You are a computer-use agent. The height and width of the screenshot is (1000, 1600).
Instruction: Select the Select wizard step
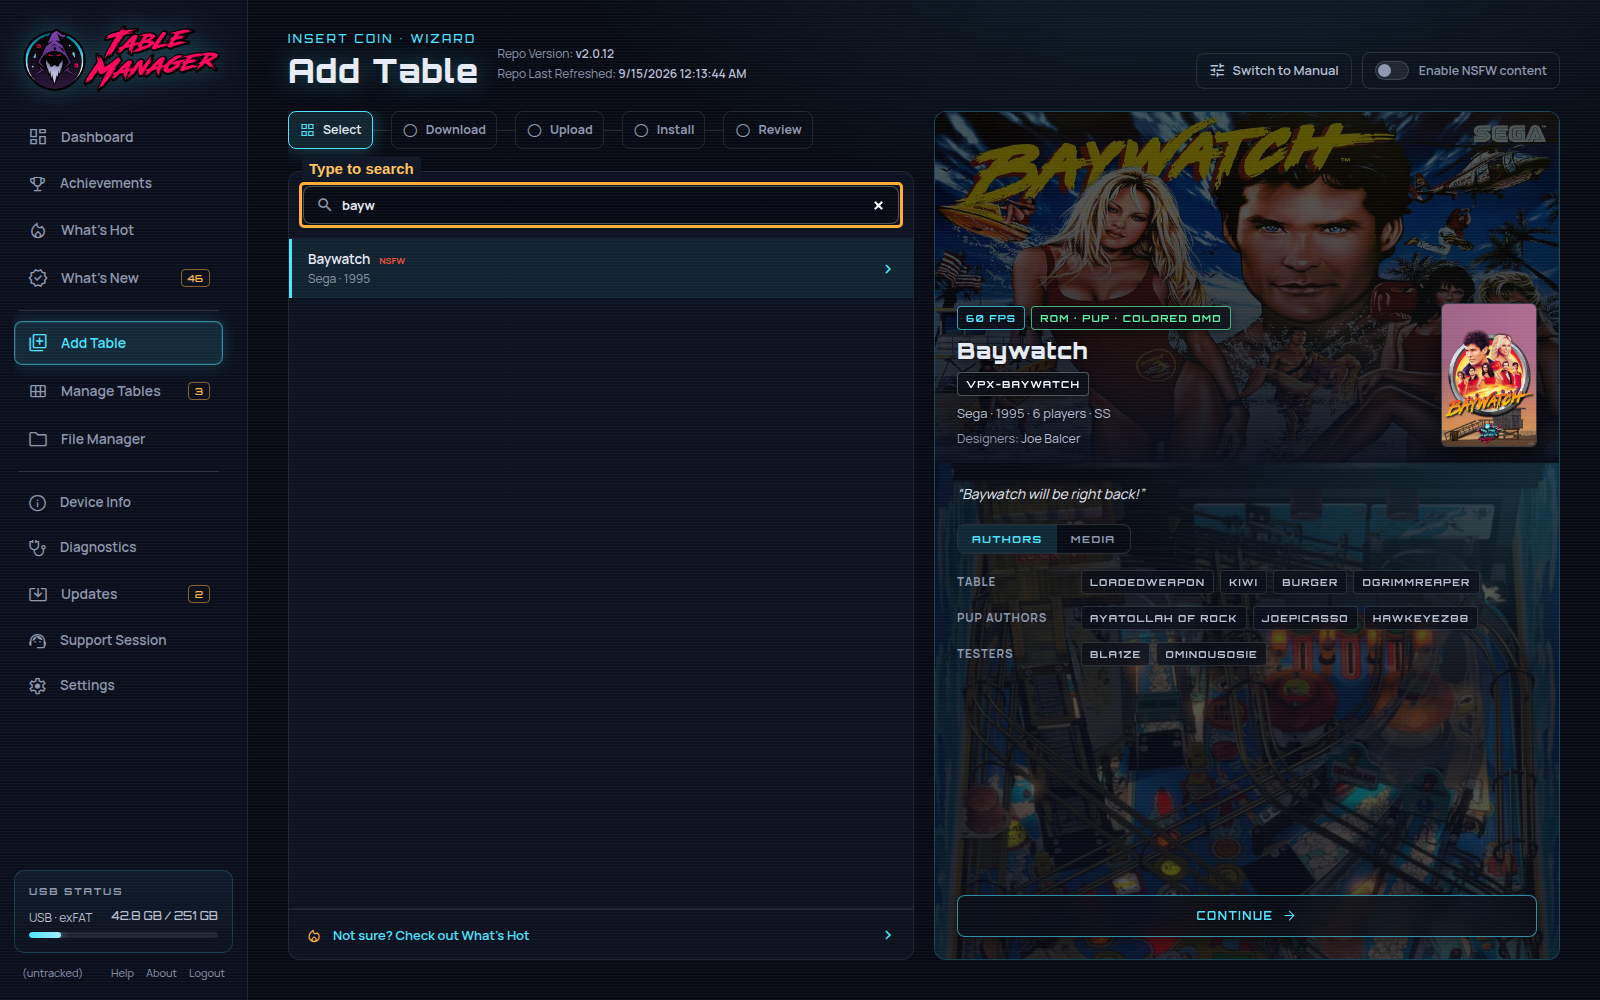pyautogui.click(x=331, y=130)
